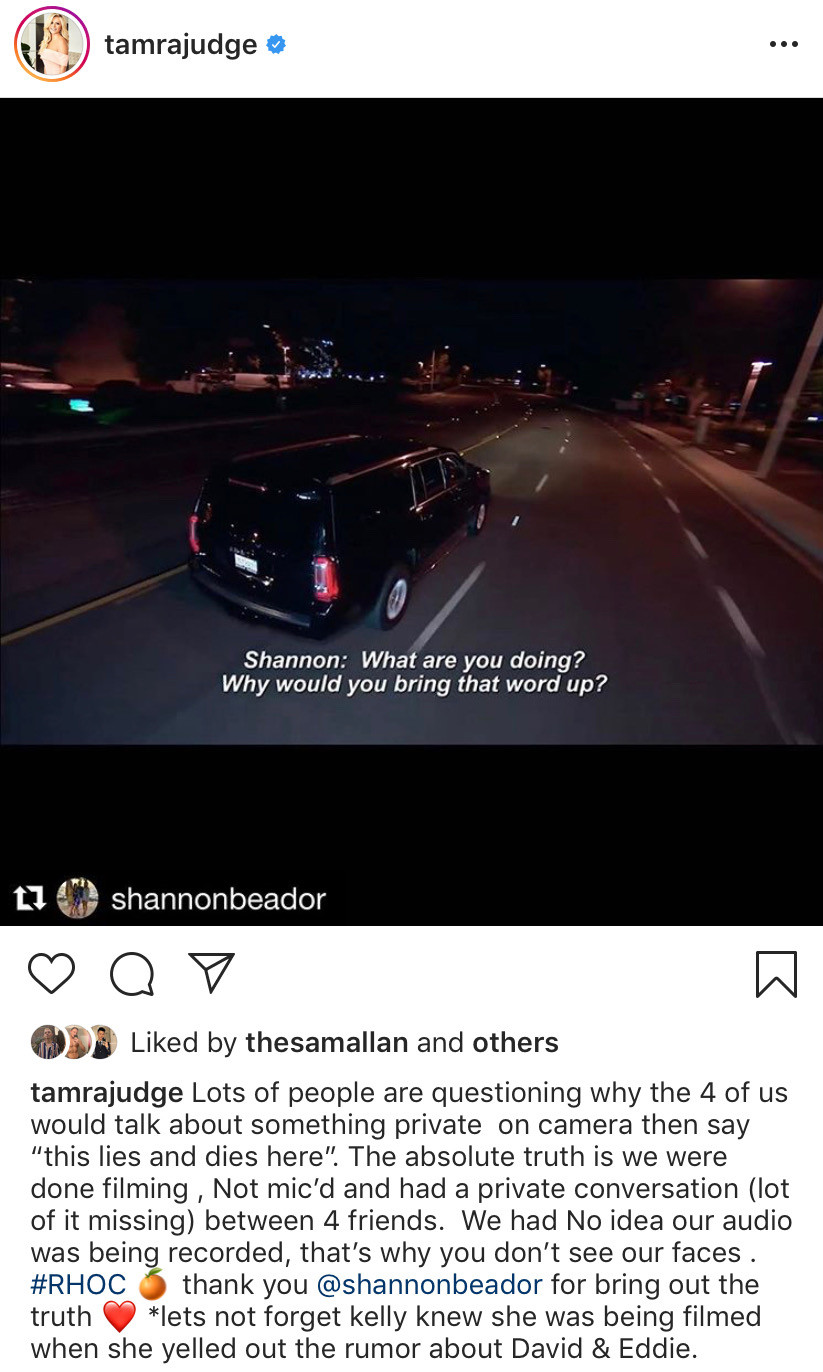The height and width of the screenshot is (1372, 823).
Task: Open shannonbeador small avatar on repost
Action: point(78,898)
